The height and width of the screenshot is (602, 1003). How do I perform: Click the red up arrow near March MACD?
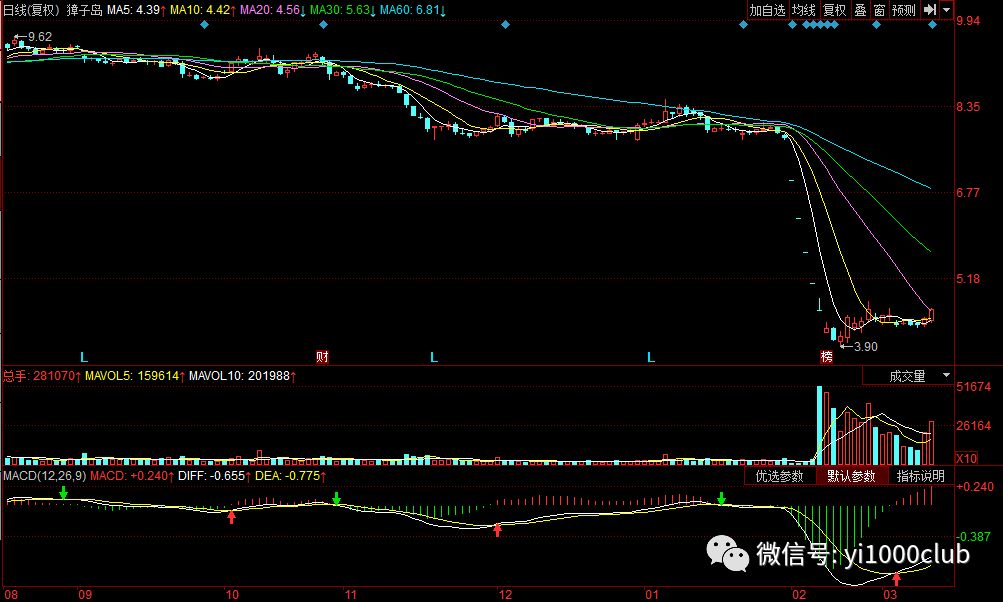coord(896,579)
